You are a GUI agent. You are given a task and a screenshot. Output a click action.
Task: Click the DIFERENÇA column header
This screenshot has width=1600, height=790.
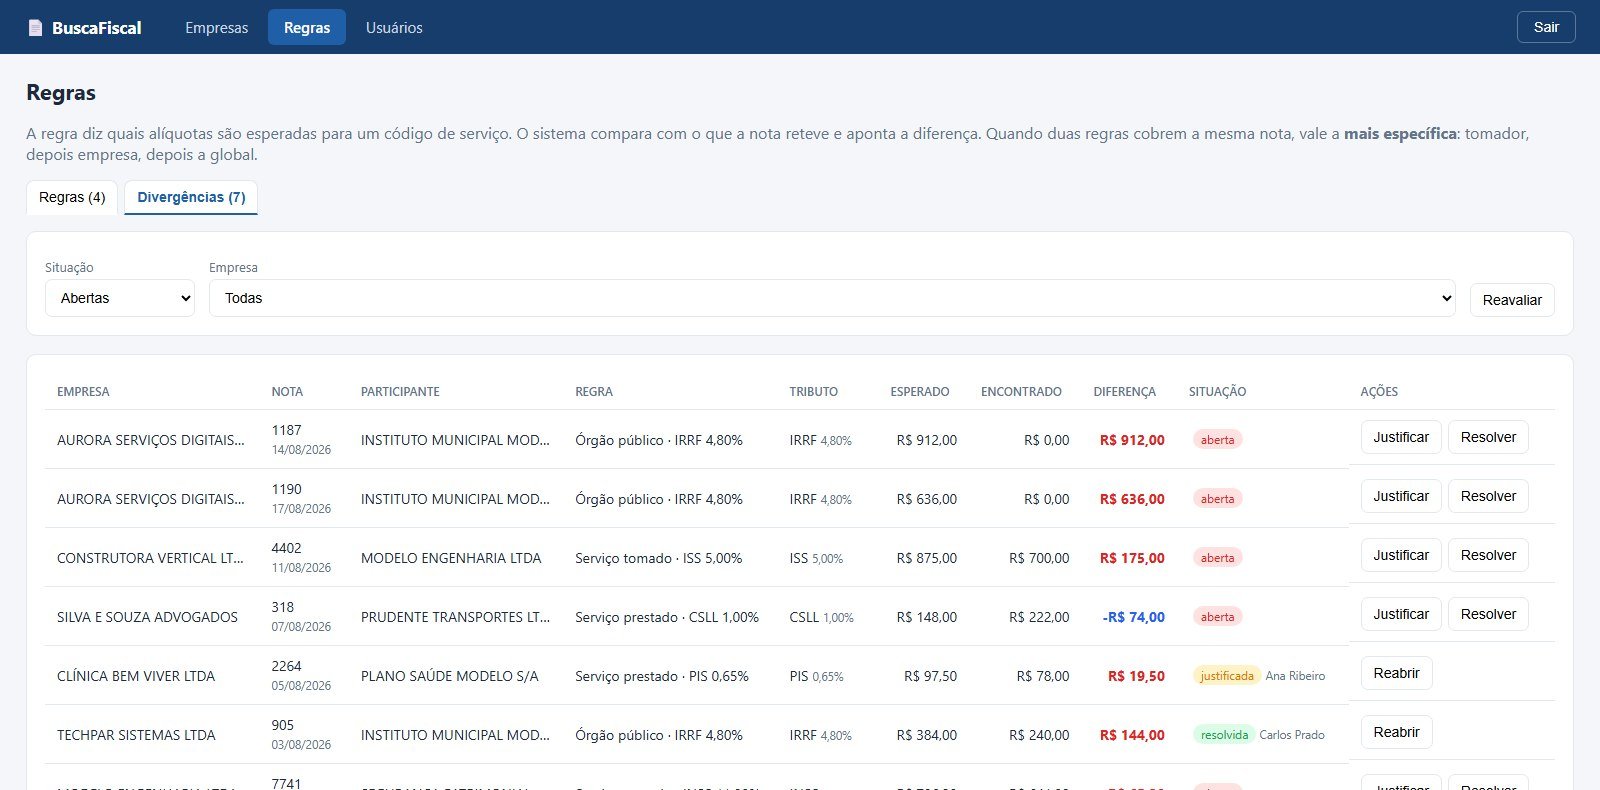click(1124, 392)
